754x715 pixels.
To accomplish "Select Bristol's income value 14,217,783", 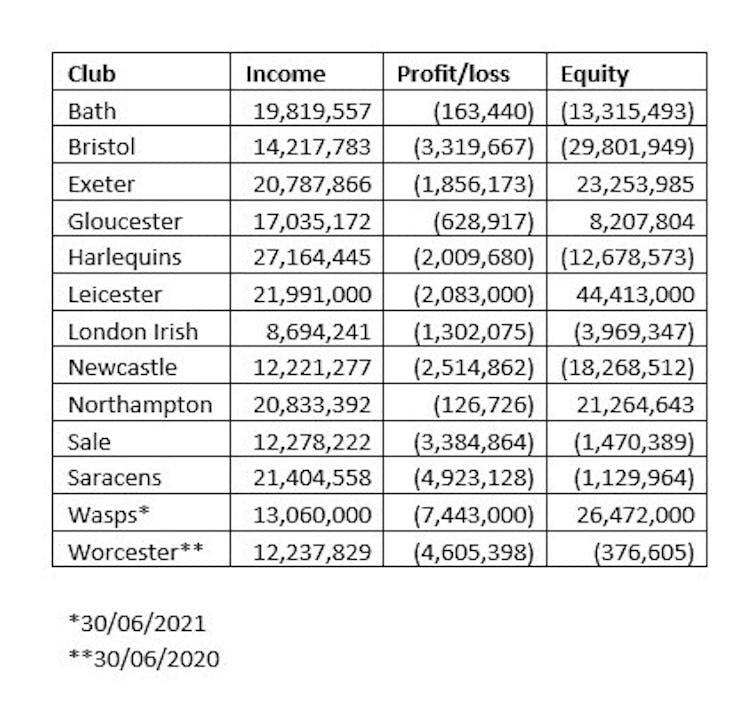I will click(x=313, y=147).
